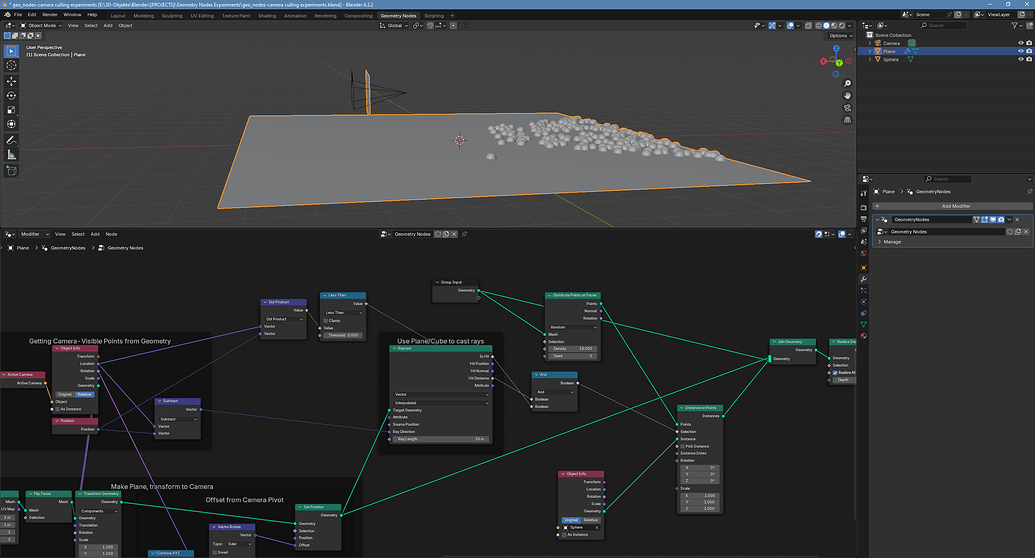Viewport: 1035px width, 558px height.
Task: Hide the Sphere object using its eye icon
Action: point(1020,59)
